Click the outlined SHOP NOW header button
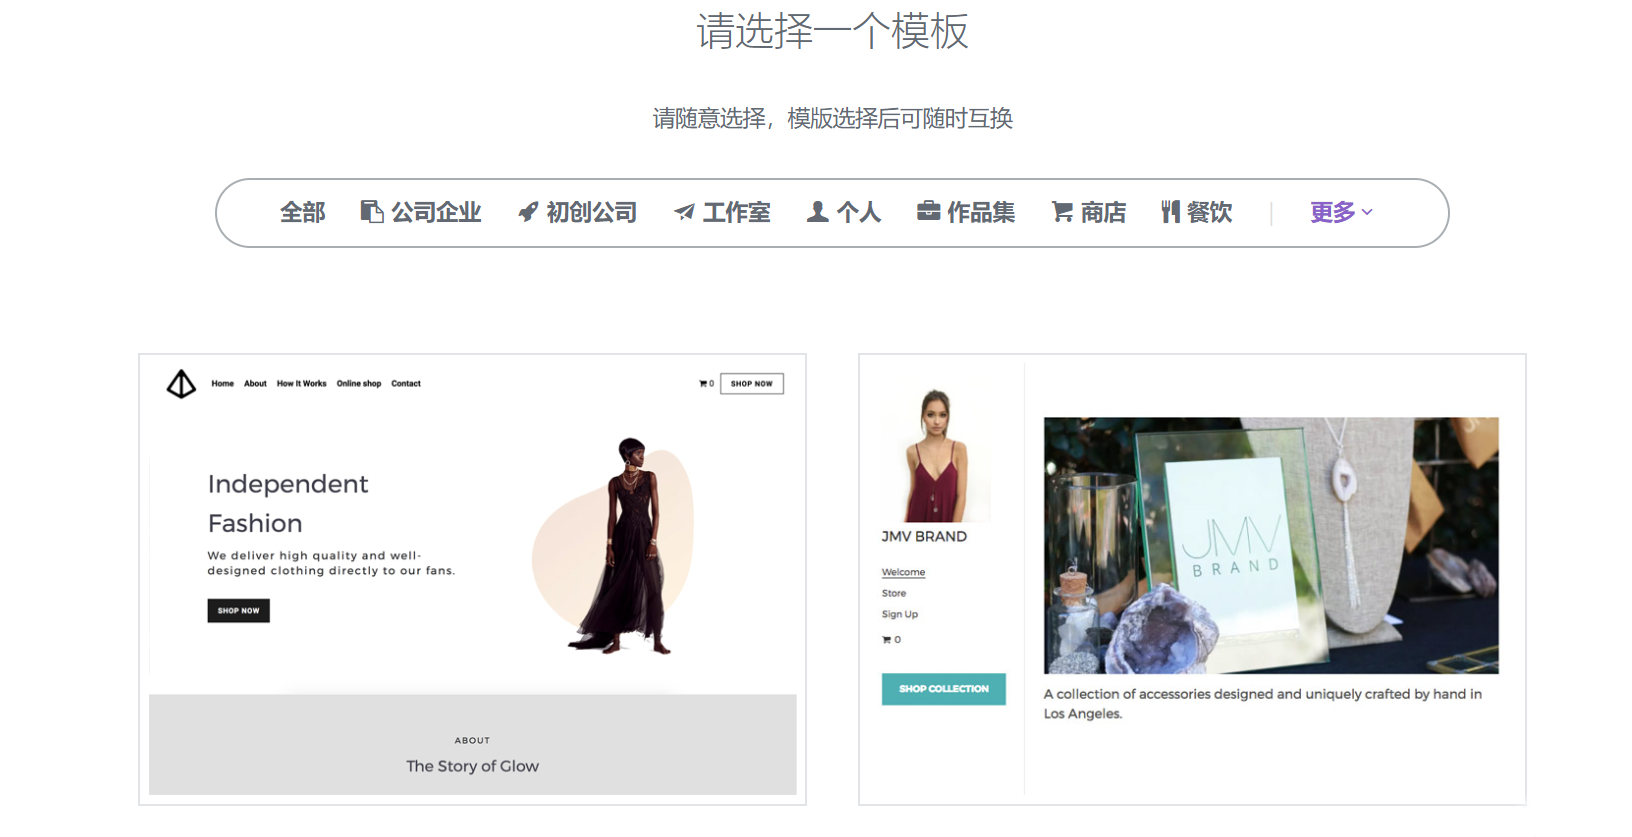1632x837 pixels. point(752,384)
